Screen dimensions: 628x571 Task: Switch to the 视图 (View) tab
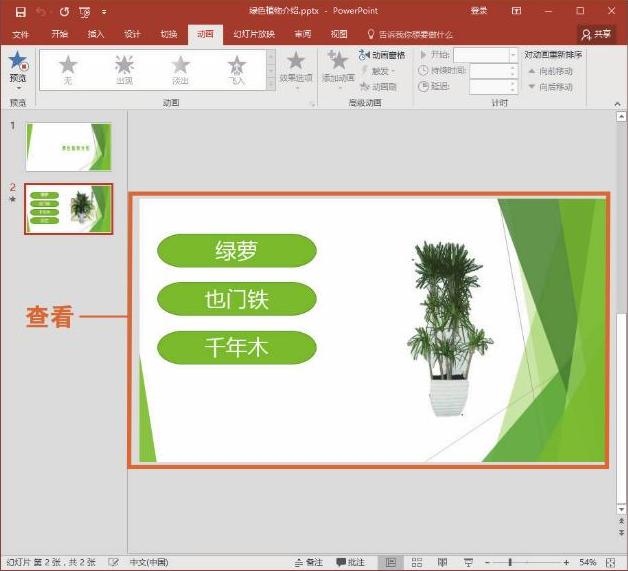pyautogui.click(x=339, y=34)
